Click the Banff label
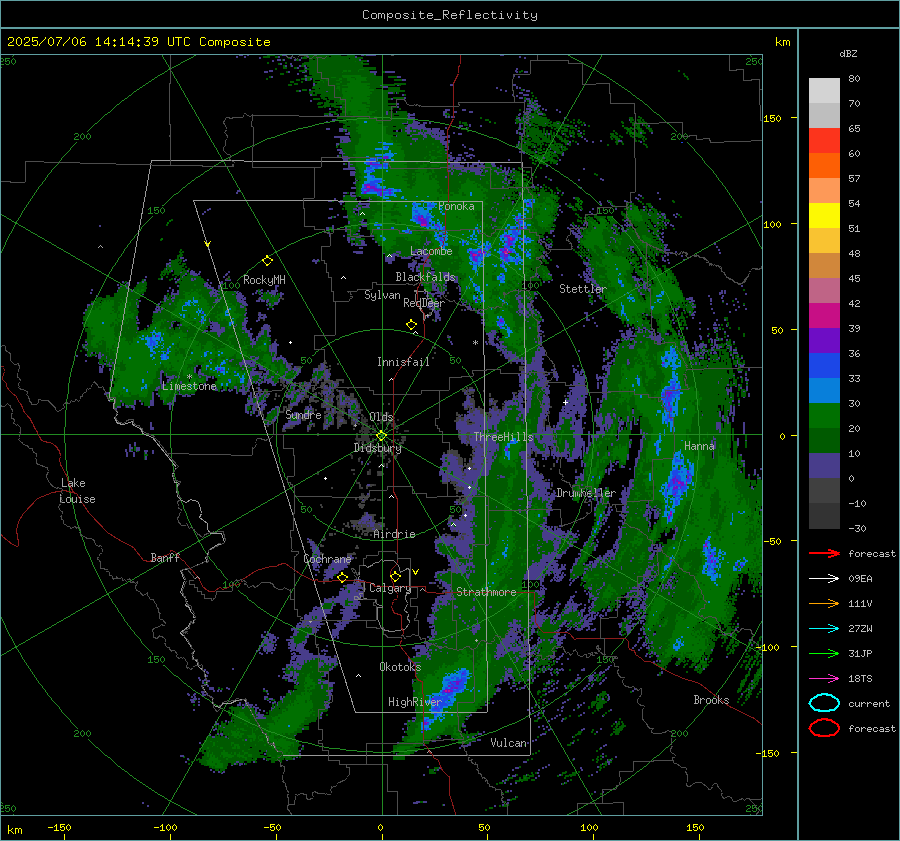Image resolution: width=900 pixels, height=841 pixels. pyautogui.click(x=165, y=557)
